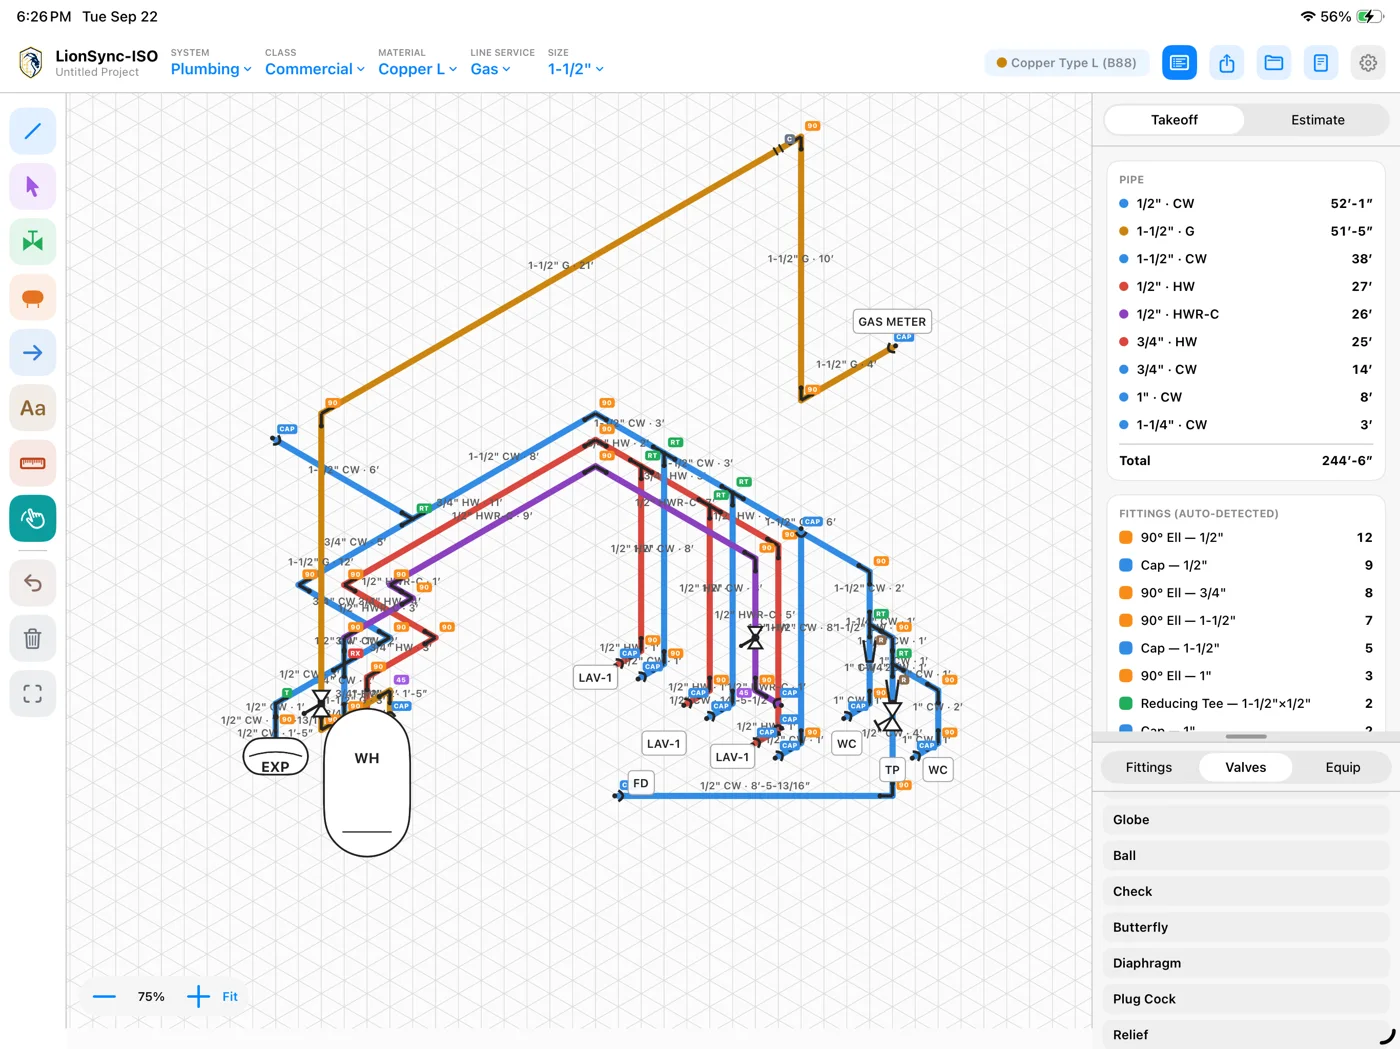Tap the Wi-Fi status icon
The height and width of the screenshot is (1049, 1400).
pos(1308,17)
